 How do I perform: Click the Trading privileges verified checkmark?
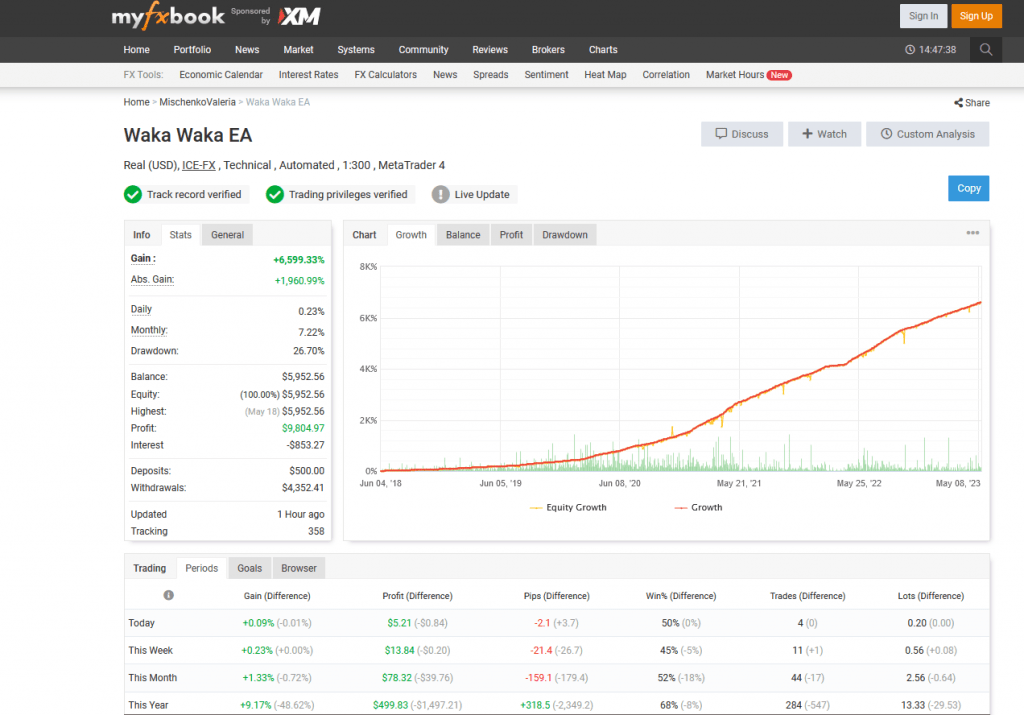coord(275,194)
